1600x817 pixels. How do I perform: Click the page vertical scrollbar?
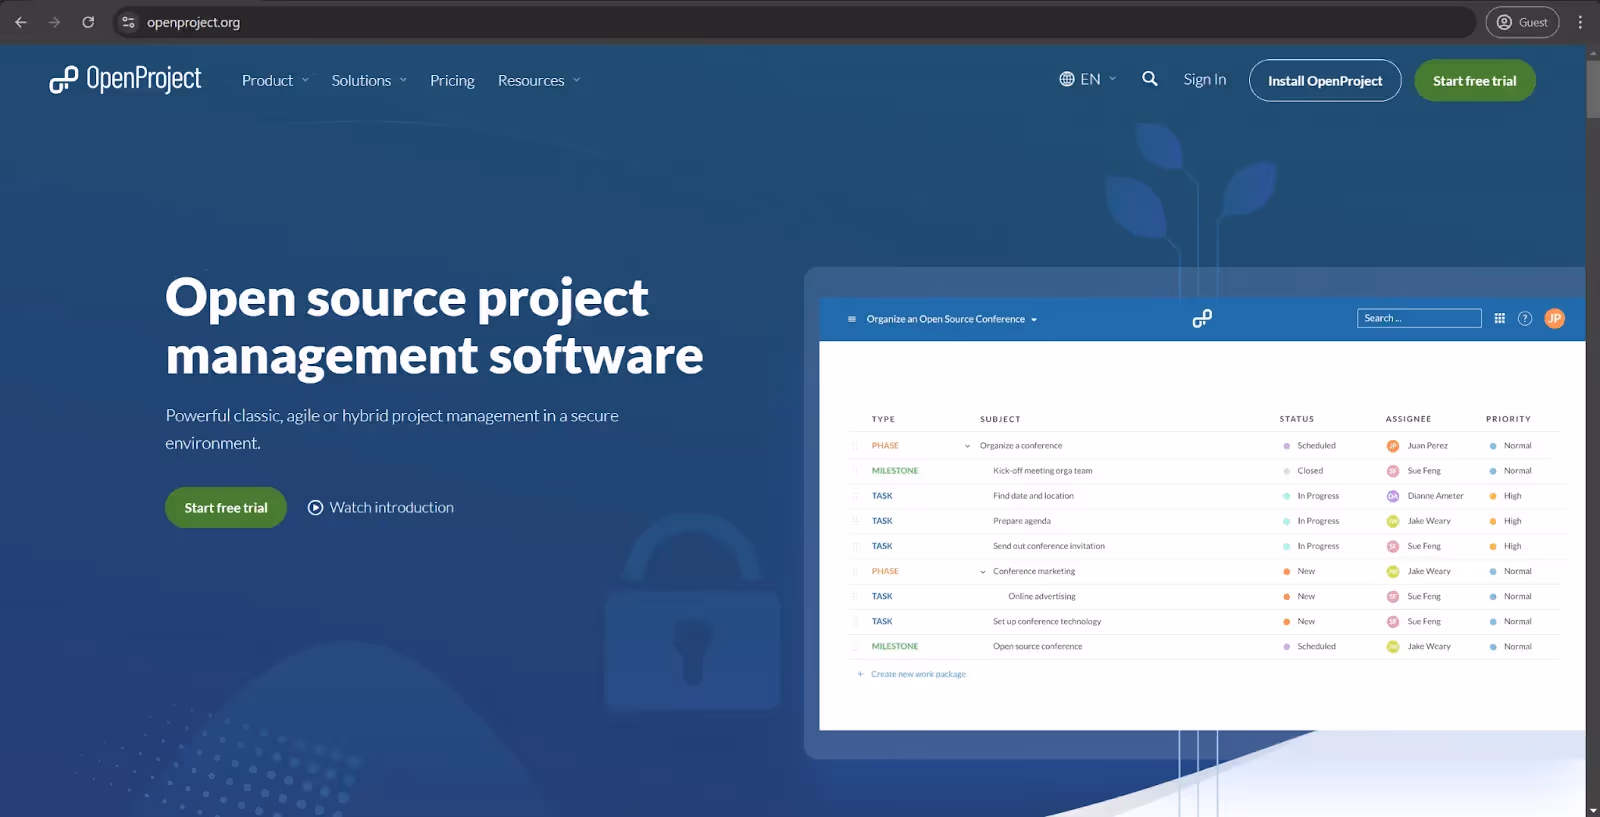[x=1592, y=88]
